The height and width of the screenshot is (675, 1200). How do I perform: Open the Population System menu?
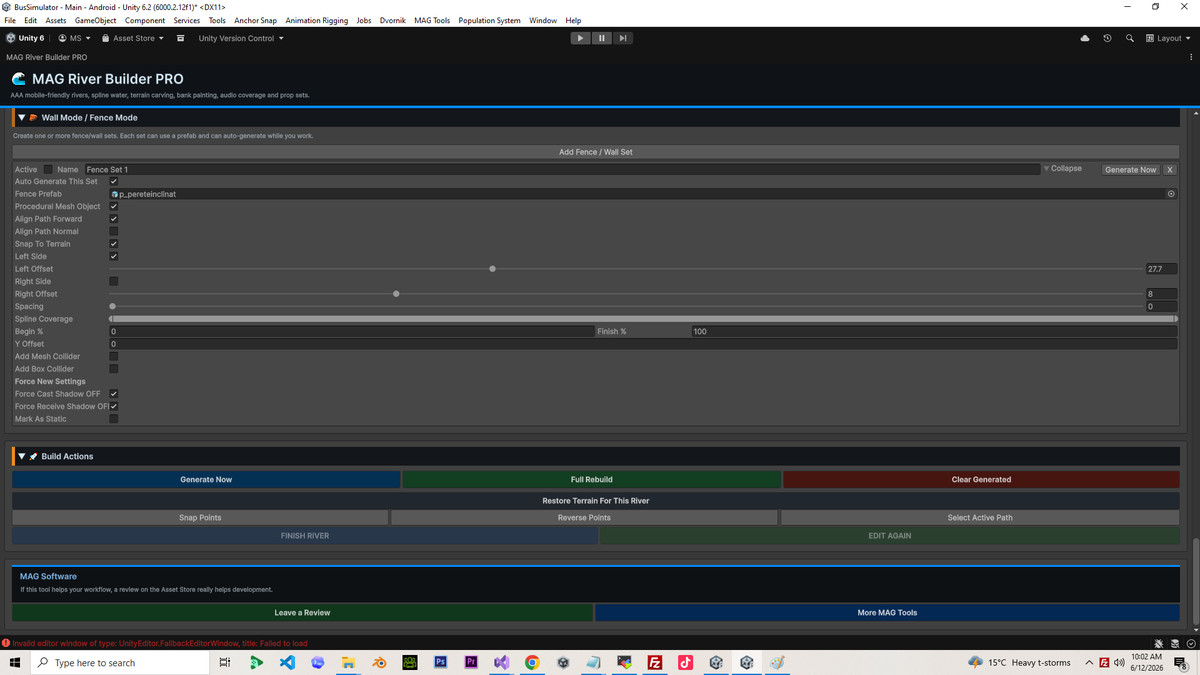tap(489, 20)
